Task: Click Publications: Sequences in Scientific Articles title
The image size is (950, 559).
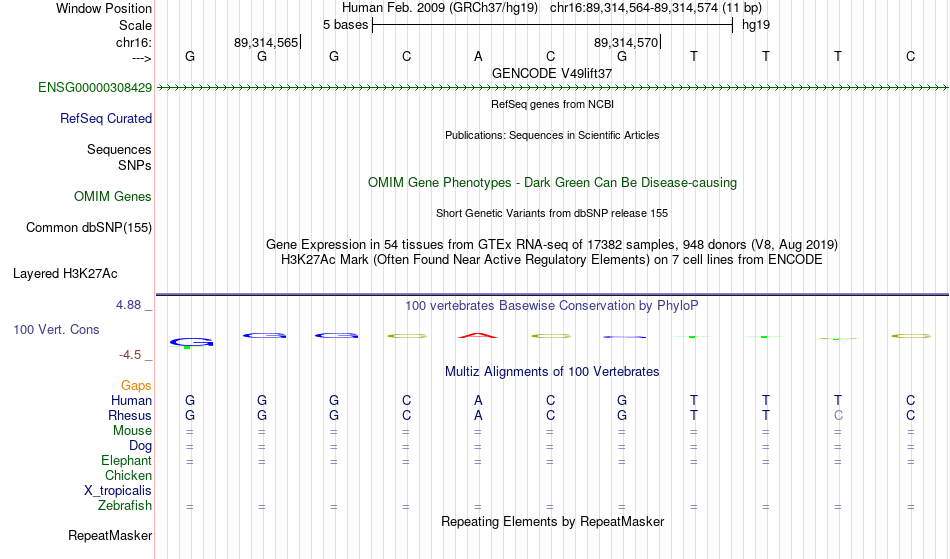Action: [552, 135]
